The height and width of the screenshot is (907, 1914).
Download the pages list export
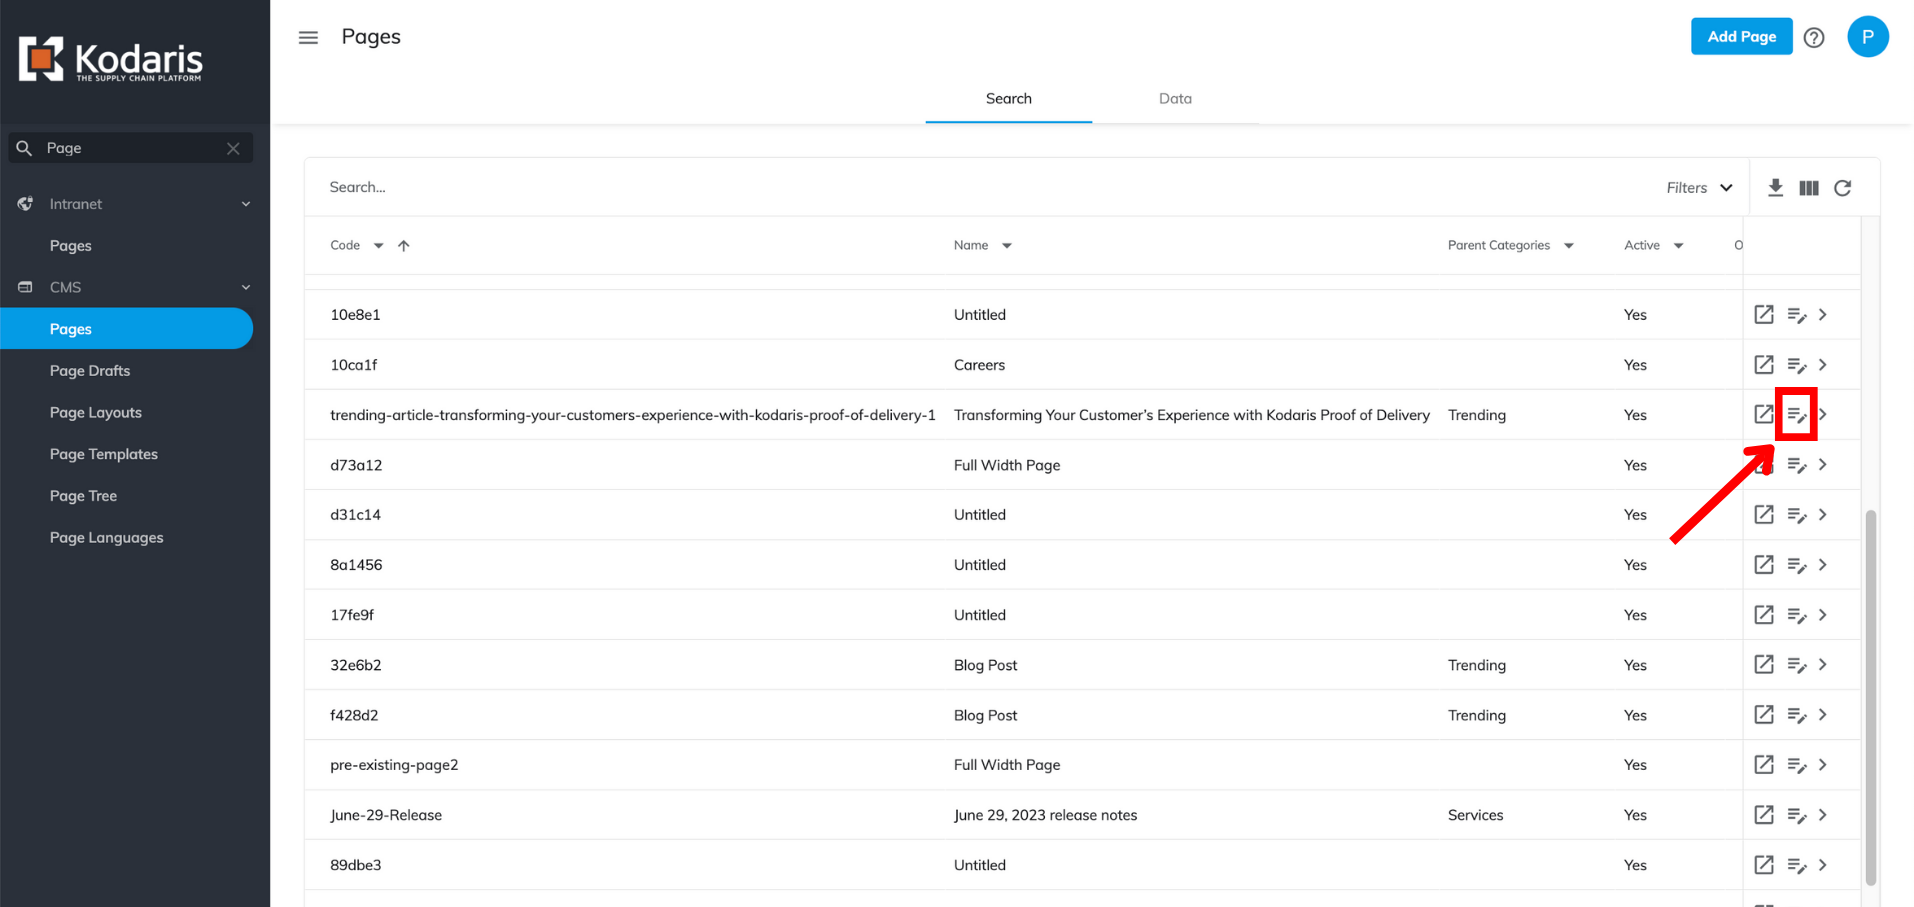[x=1775, y=187]
